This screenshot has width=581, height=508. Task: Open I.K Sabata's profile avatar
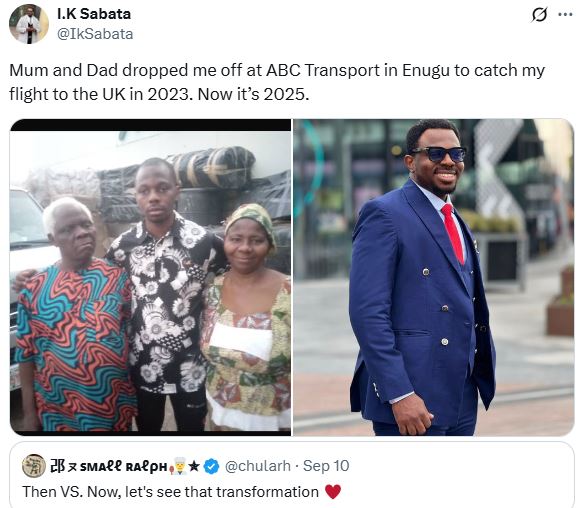[29, 24]
